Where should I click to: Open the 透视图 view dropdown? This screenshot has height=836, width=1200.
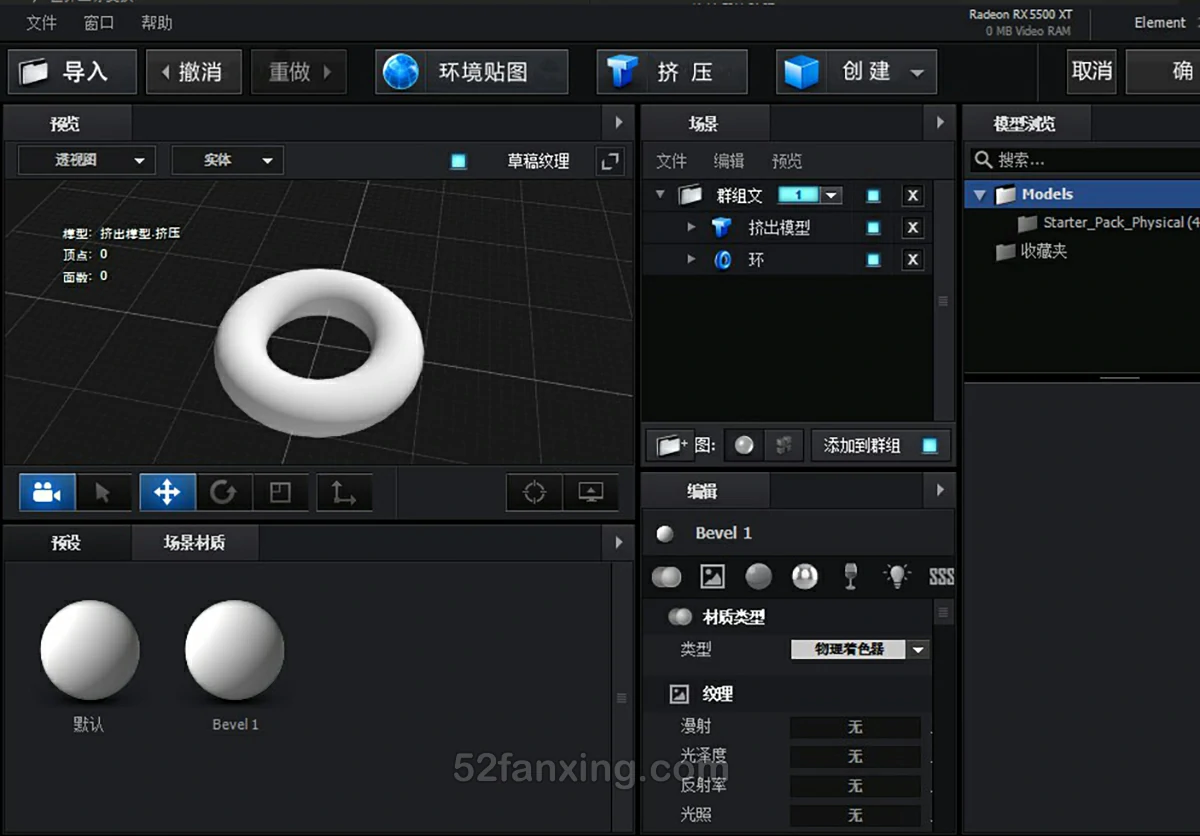pos(87,160)
